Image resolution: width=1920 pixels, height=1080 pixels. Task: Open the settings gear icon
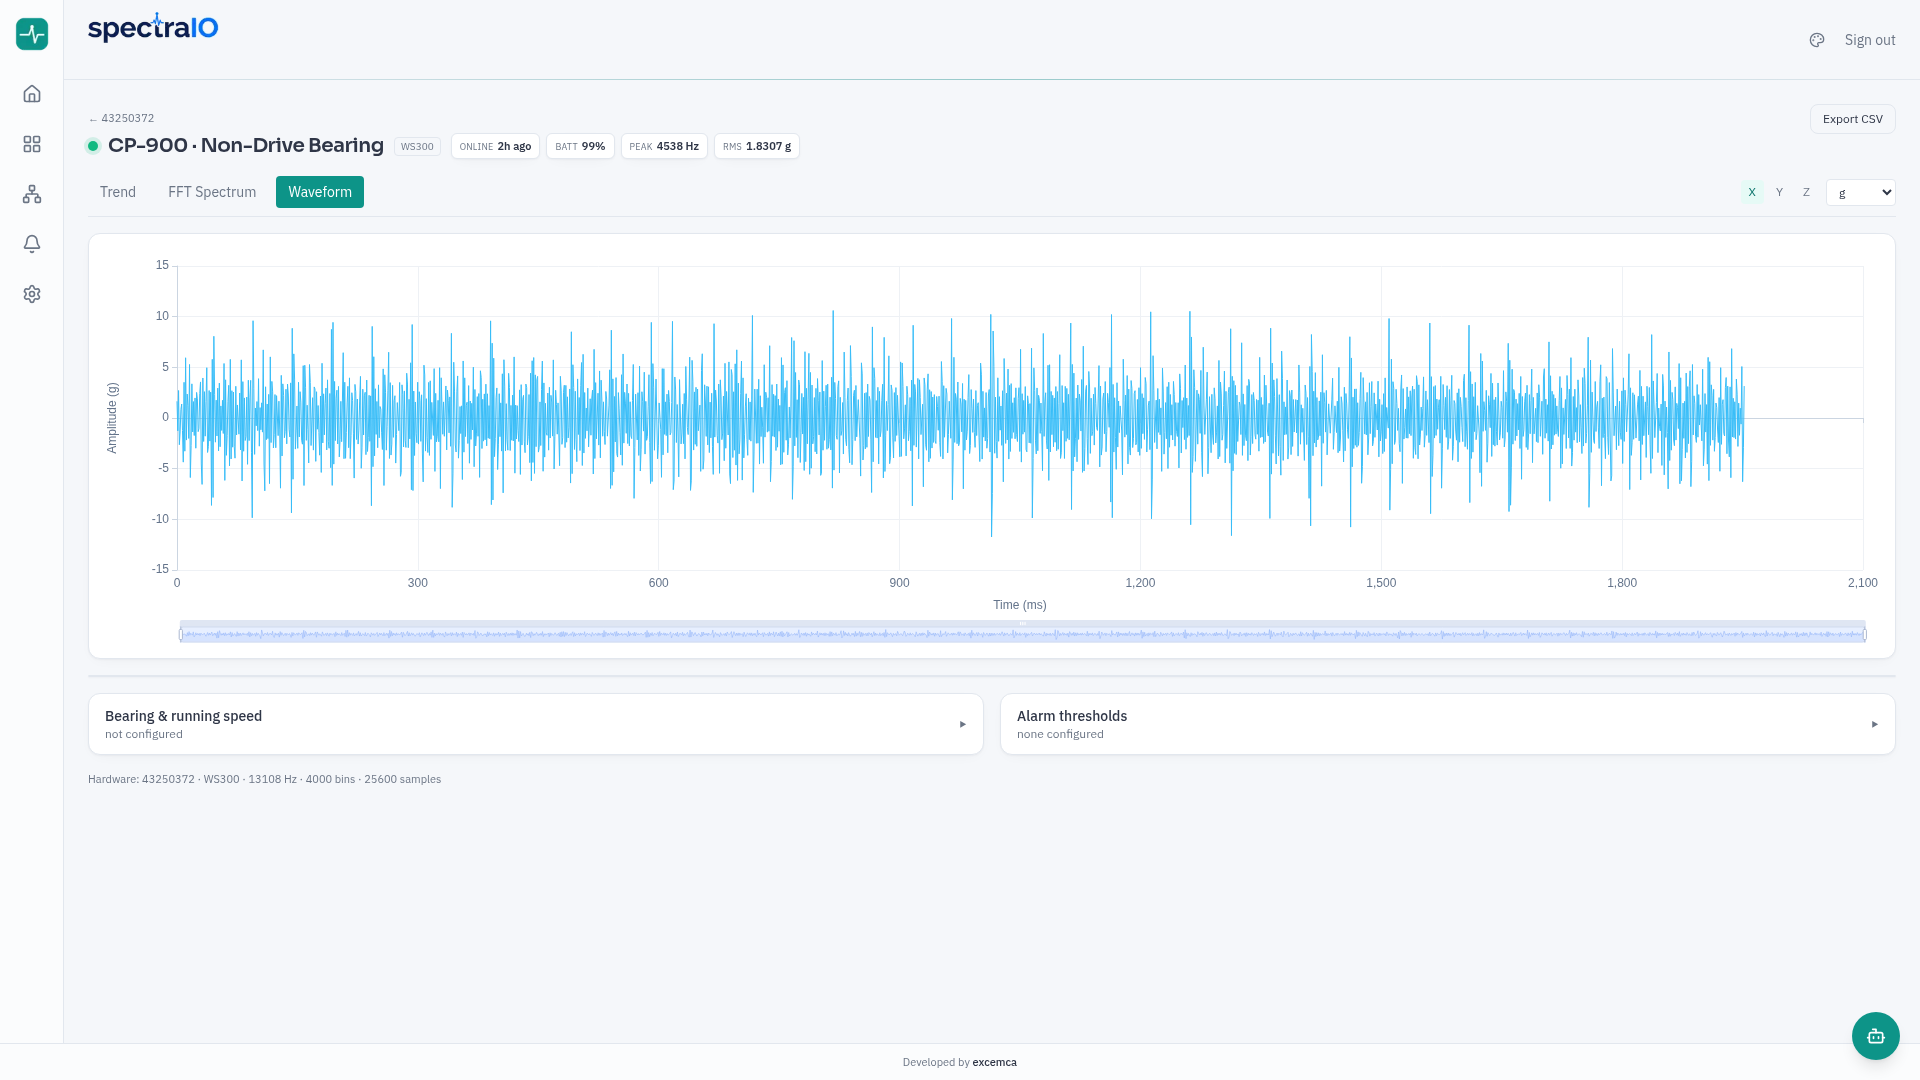(32, 294)
